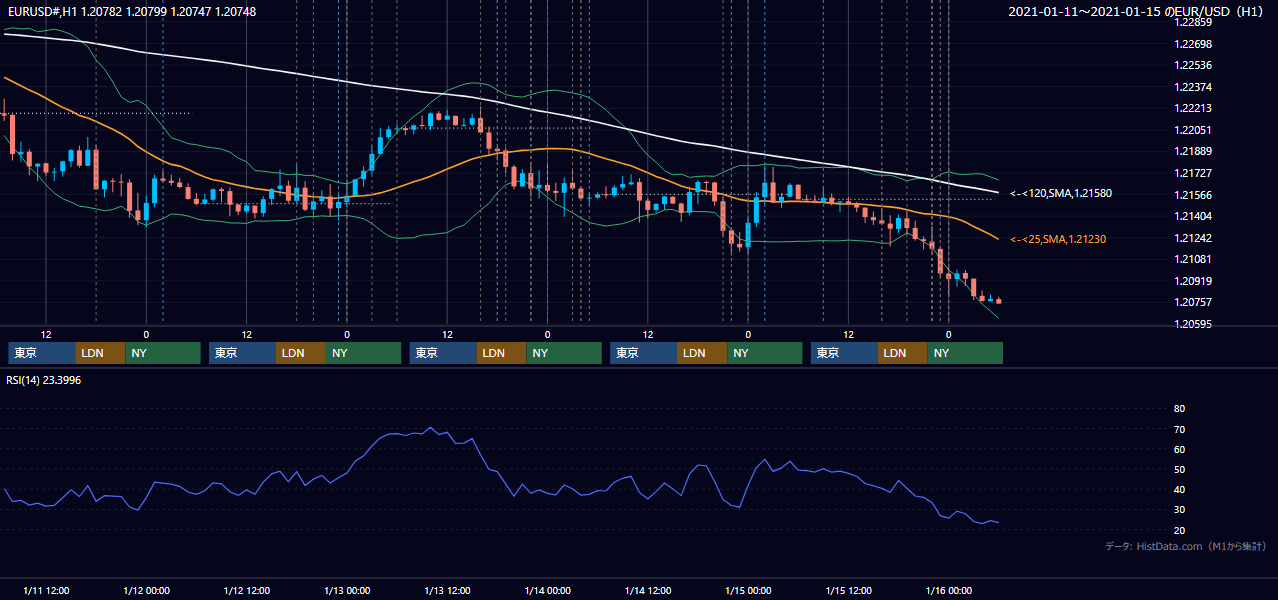Pick the RSI axis value 40
Image resolution: width=1278 pixels, height=600 pixels.
click(x=1179, y=489)
